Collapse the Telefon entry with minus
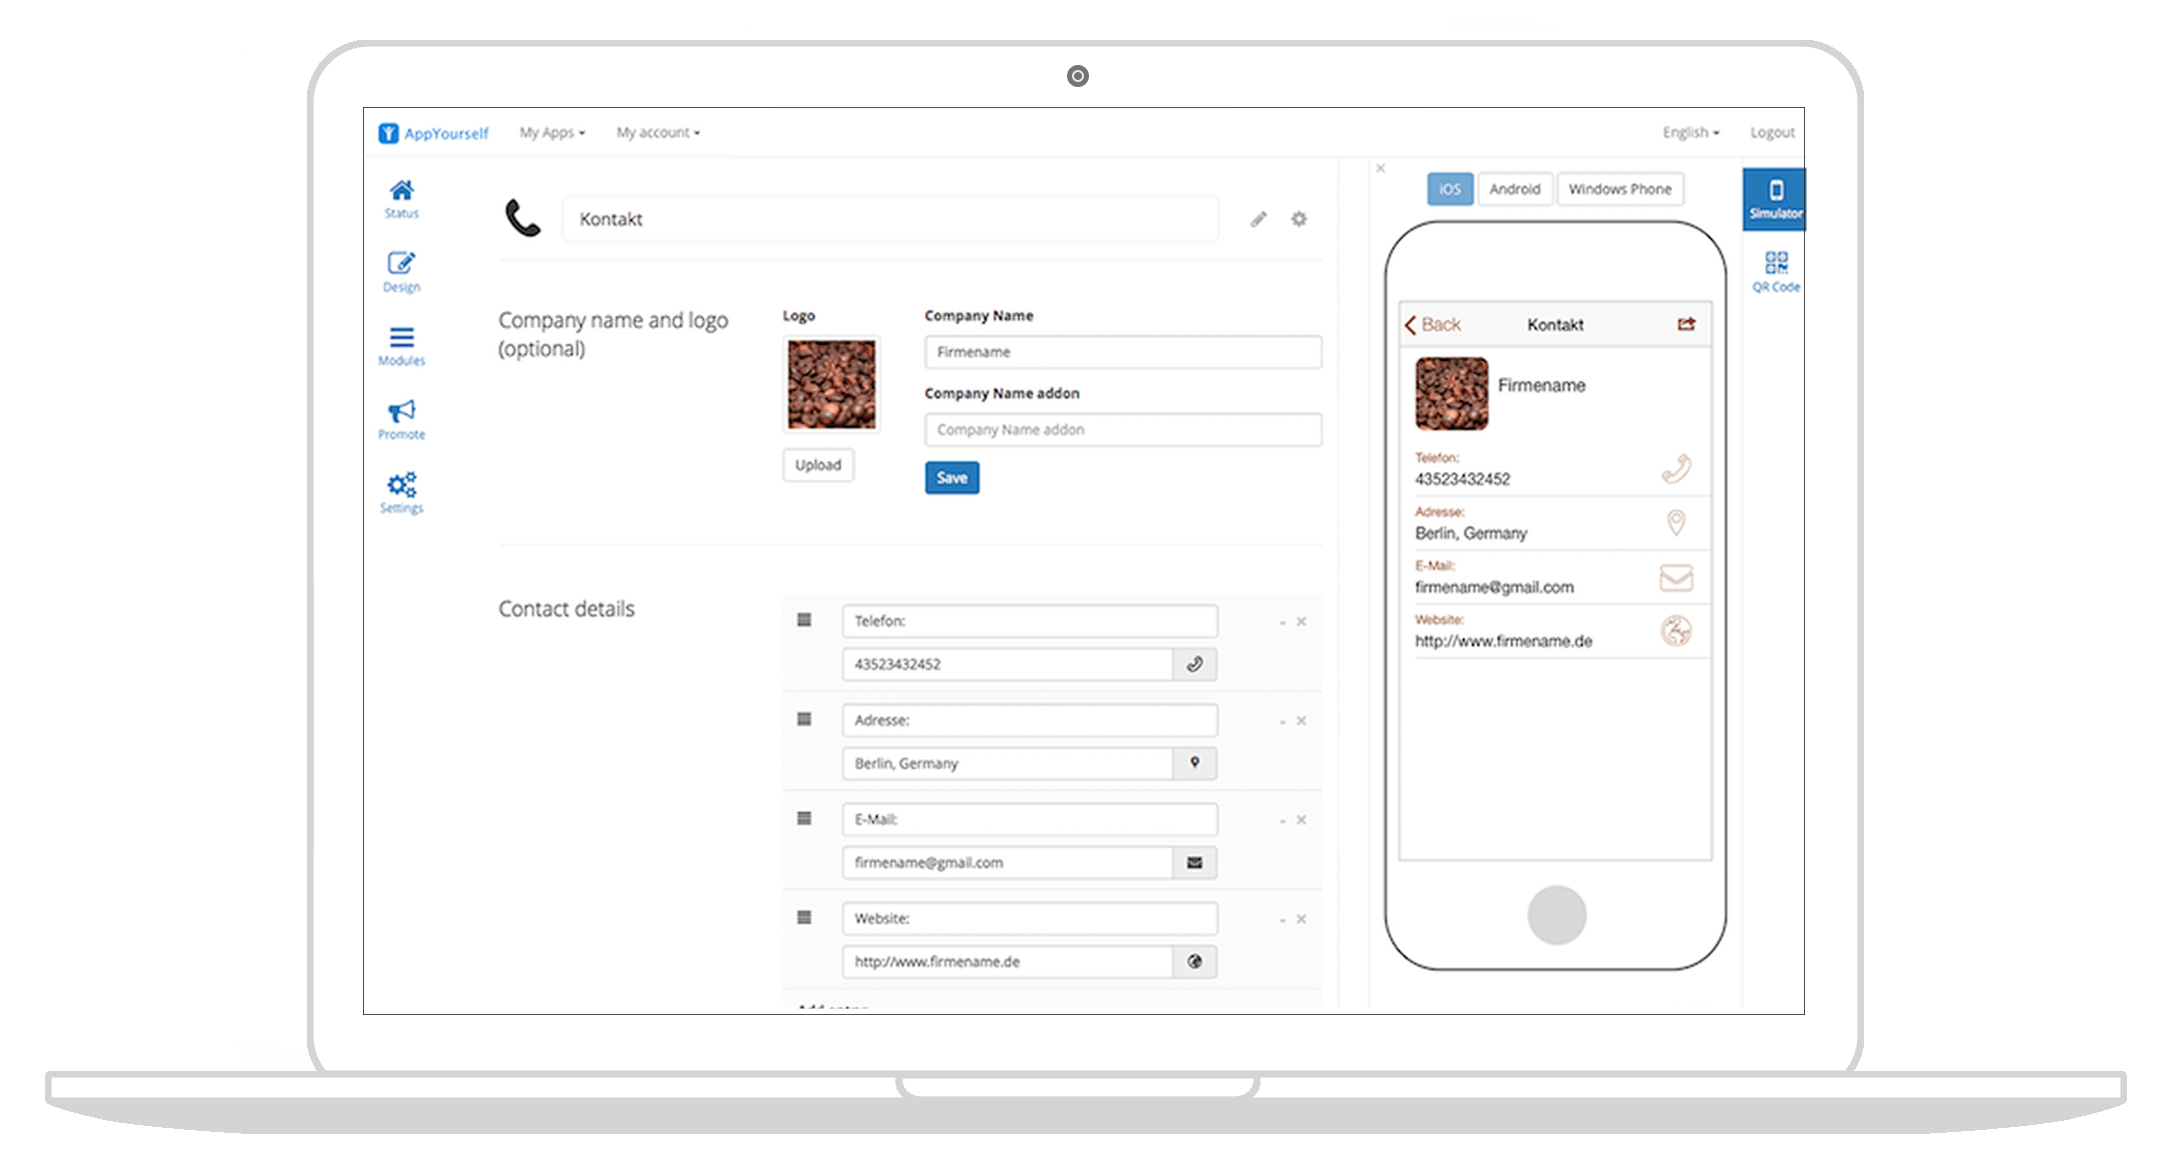The height and width of the screenshot is (1175, 2175). point(1282,622)
